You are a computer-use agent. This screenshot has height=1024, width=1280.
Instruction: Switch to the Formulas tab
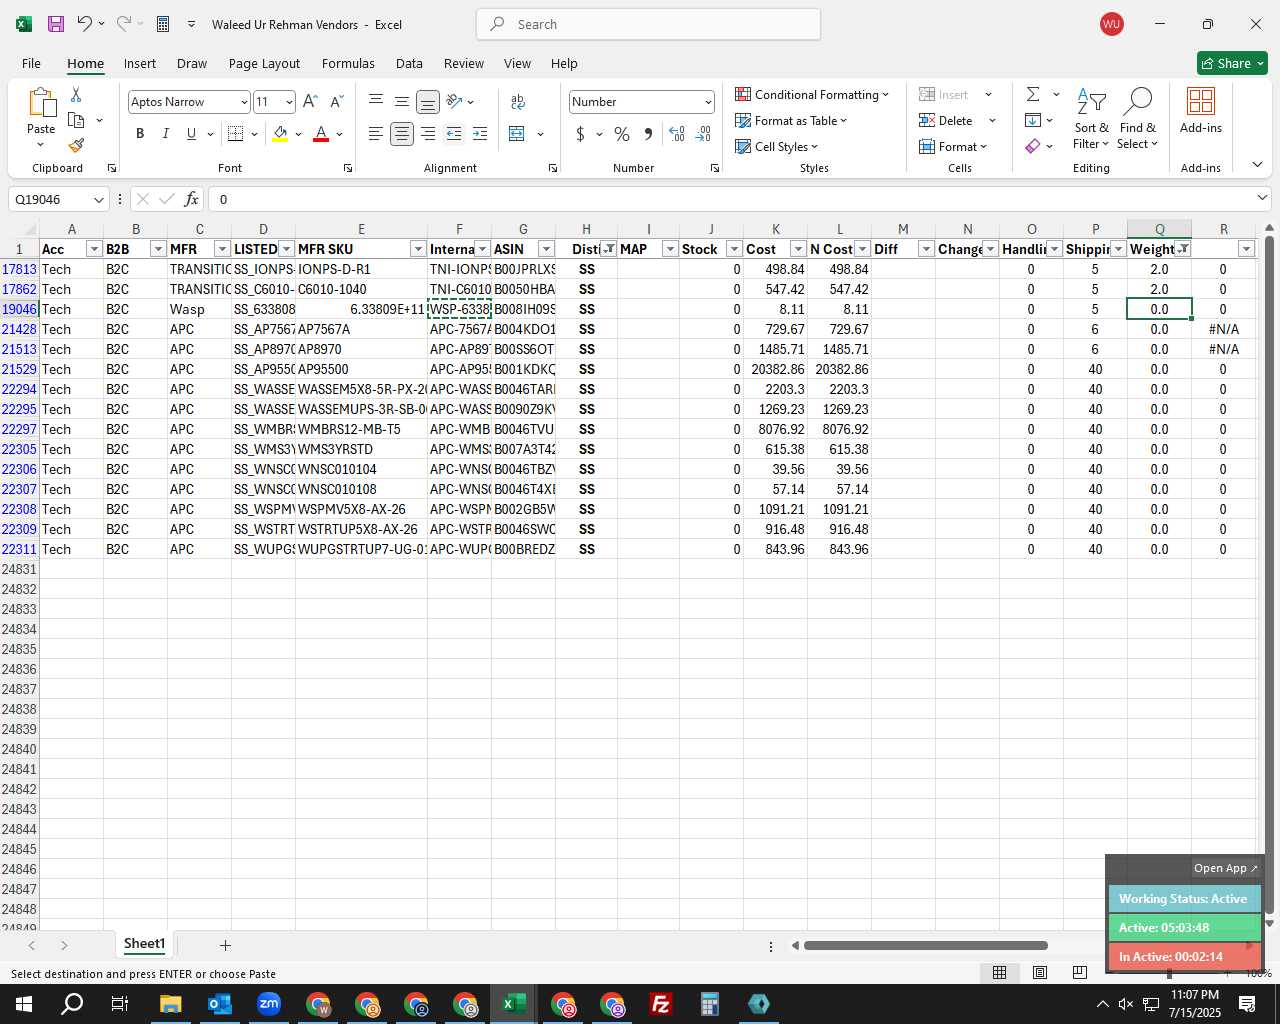tap(348, 63)
